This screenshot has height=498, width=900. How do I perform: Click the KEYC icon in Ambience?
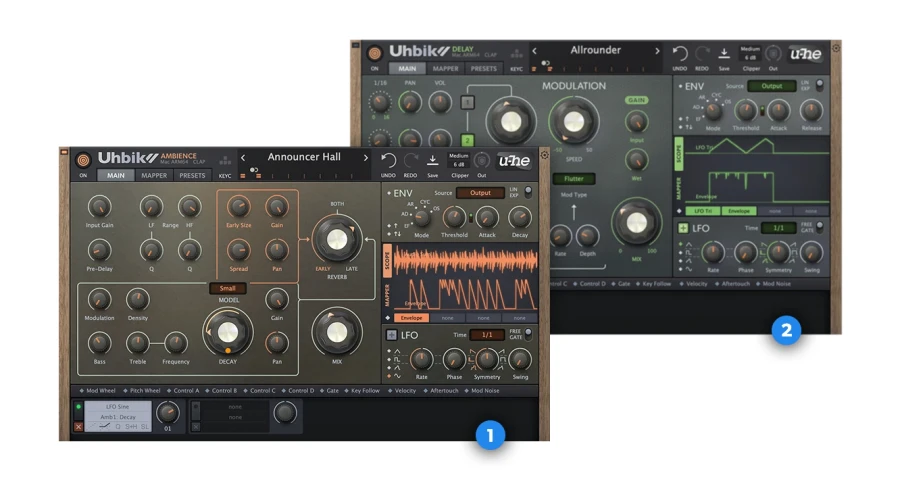pos(225,160)
